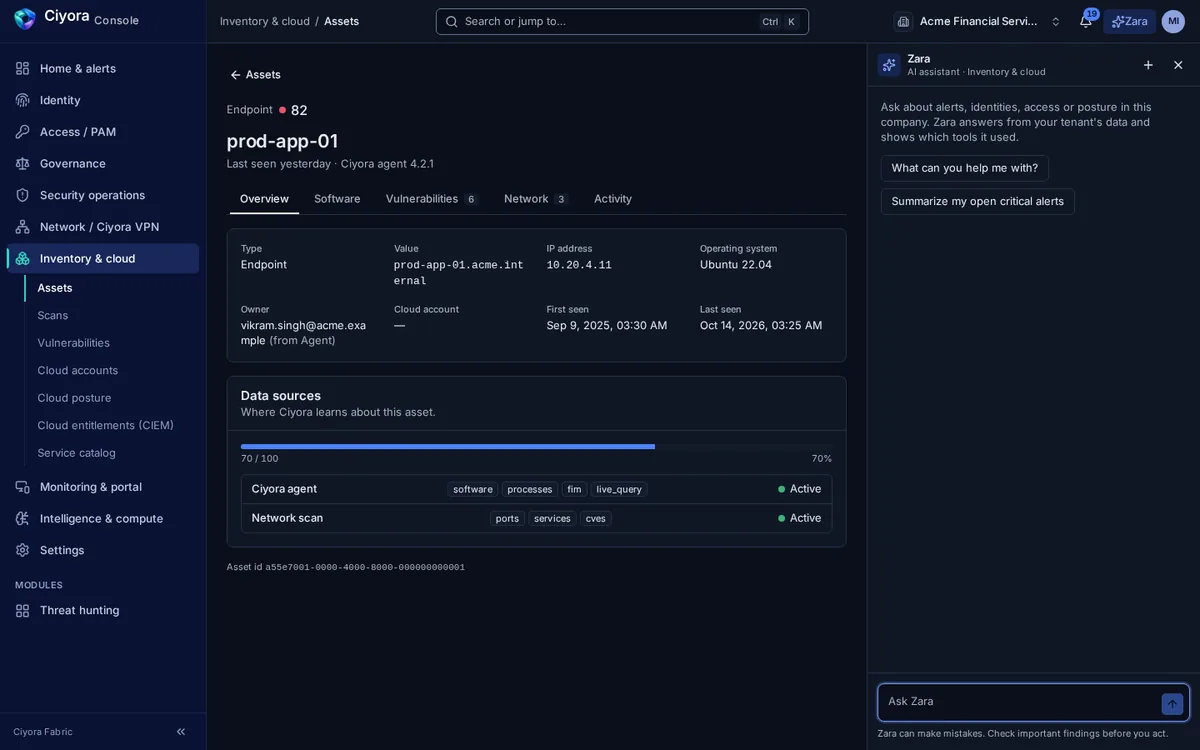Image resolution: width=1200 pixels, height=750 pixels.
Task: Click the IP address 10.20.4.11
Action: coord(579,265)
